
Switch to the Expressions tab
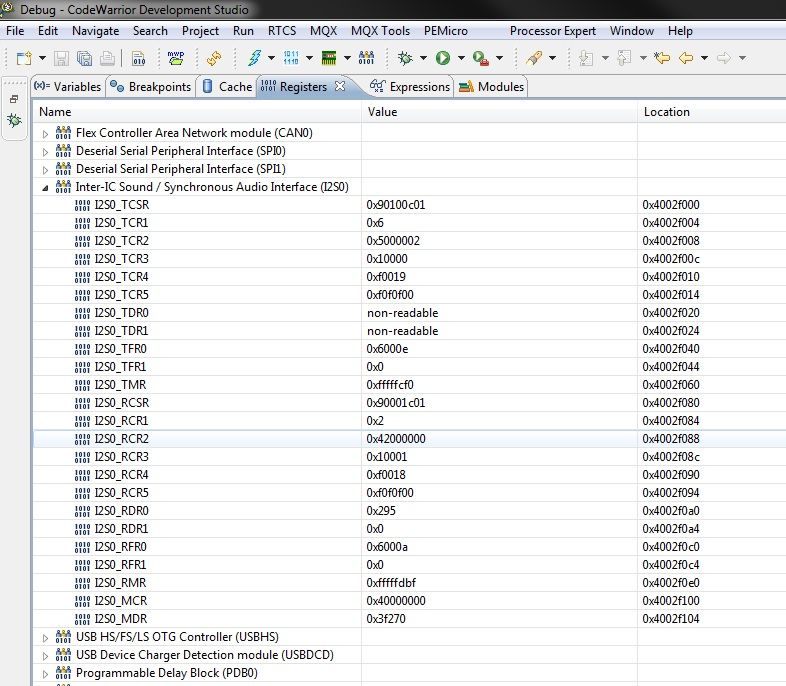pos(410,86)
